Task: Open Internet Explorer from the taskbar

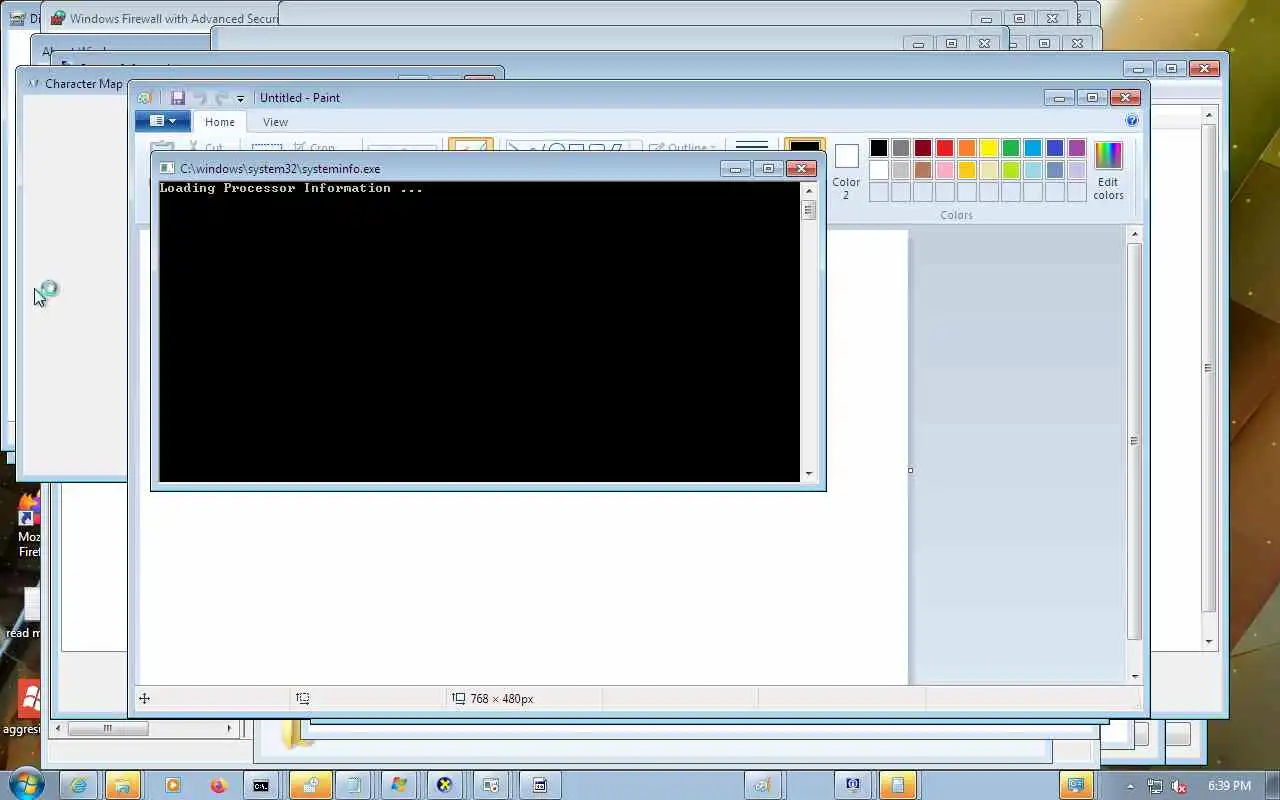Action: [77, 785]
